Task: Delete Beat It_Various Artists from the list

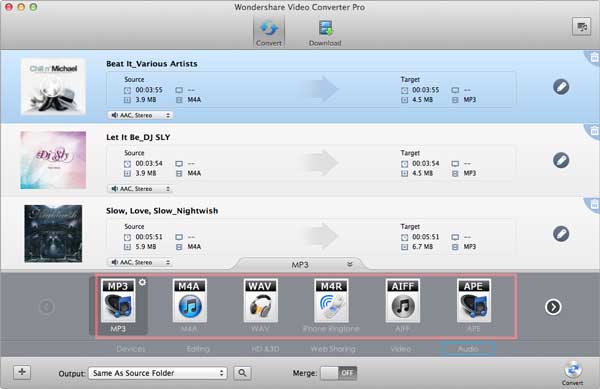Action: tap(594, 57)
